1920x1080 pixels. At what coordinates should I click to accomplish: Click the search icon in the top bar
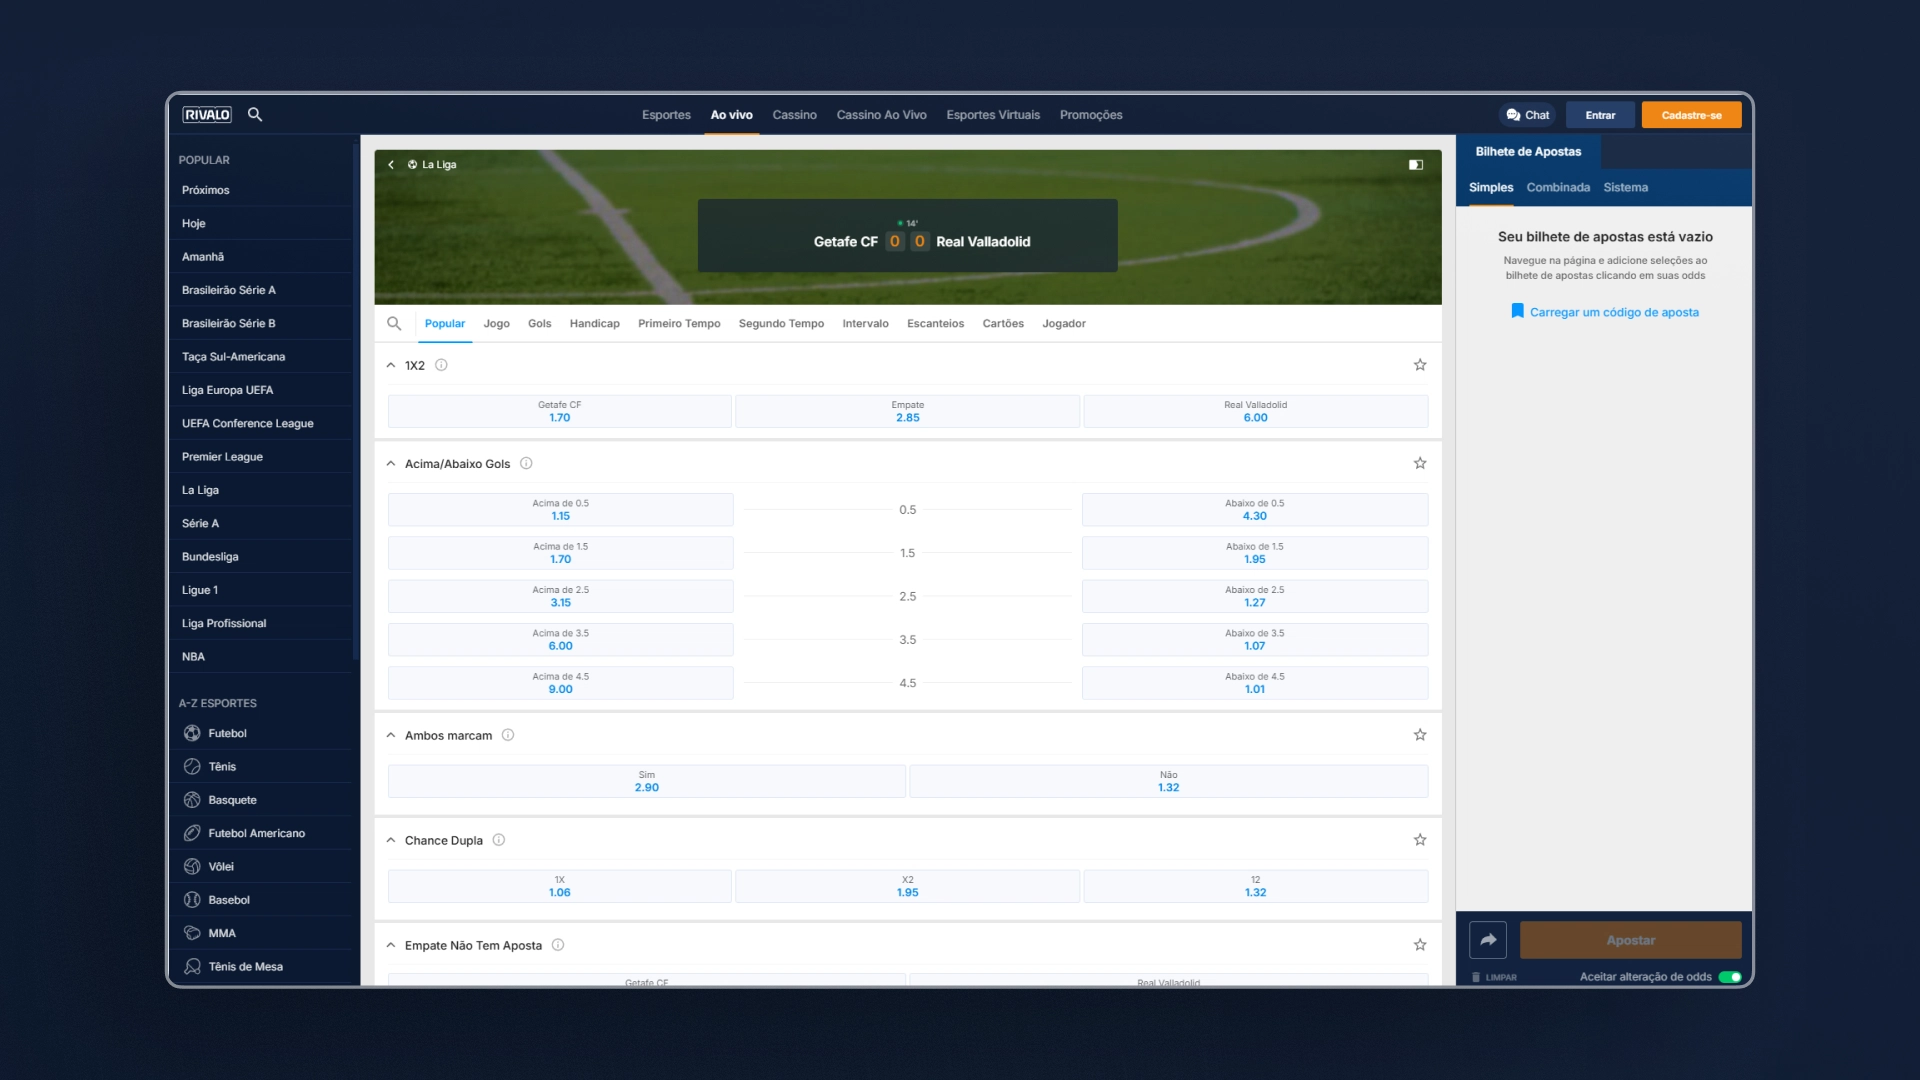257,115
